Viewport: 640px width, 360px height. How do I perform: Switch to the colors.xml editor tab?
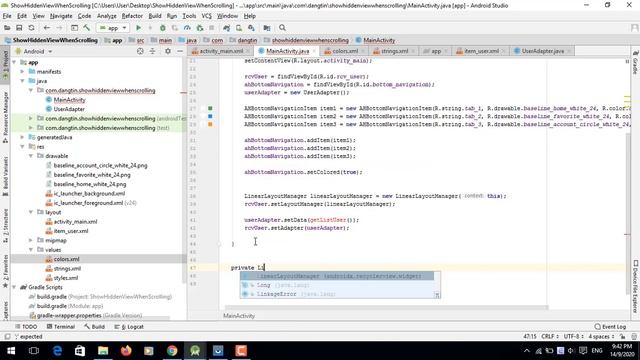point(344,51)
